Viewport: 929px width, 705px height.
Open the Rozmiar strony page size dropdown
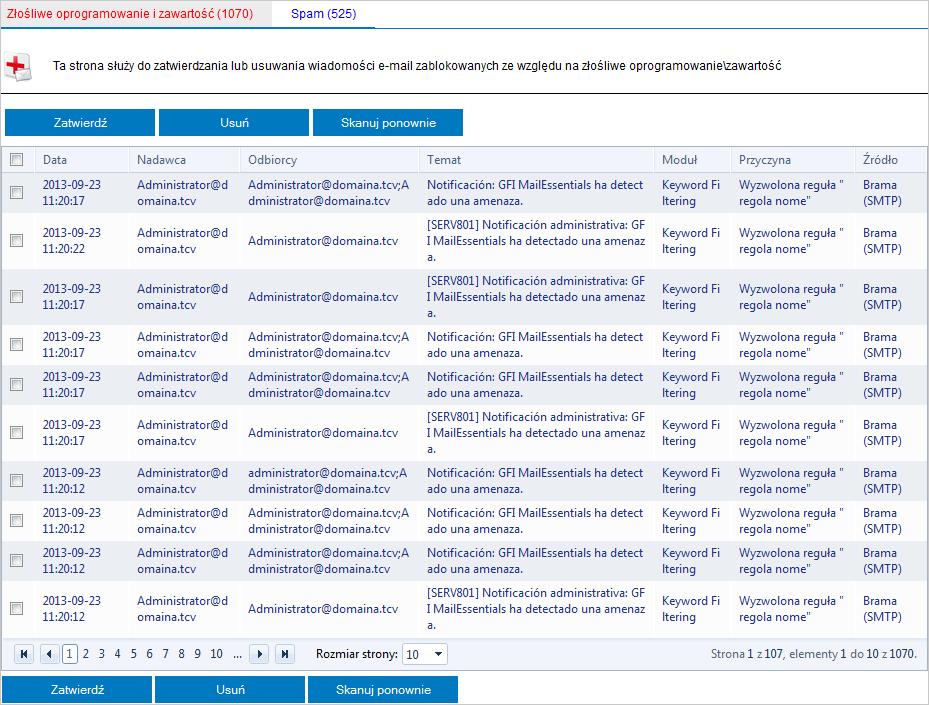coord(425,654)
